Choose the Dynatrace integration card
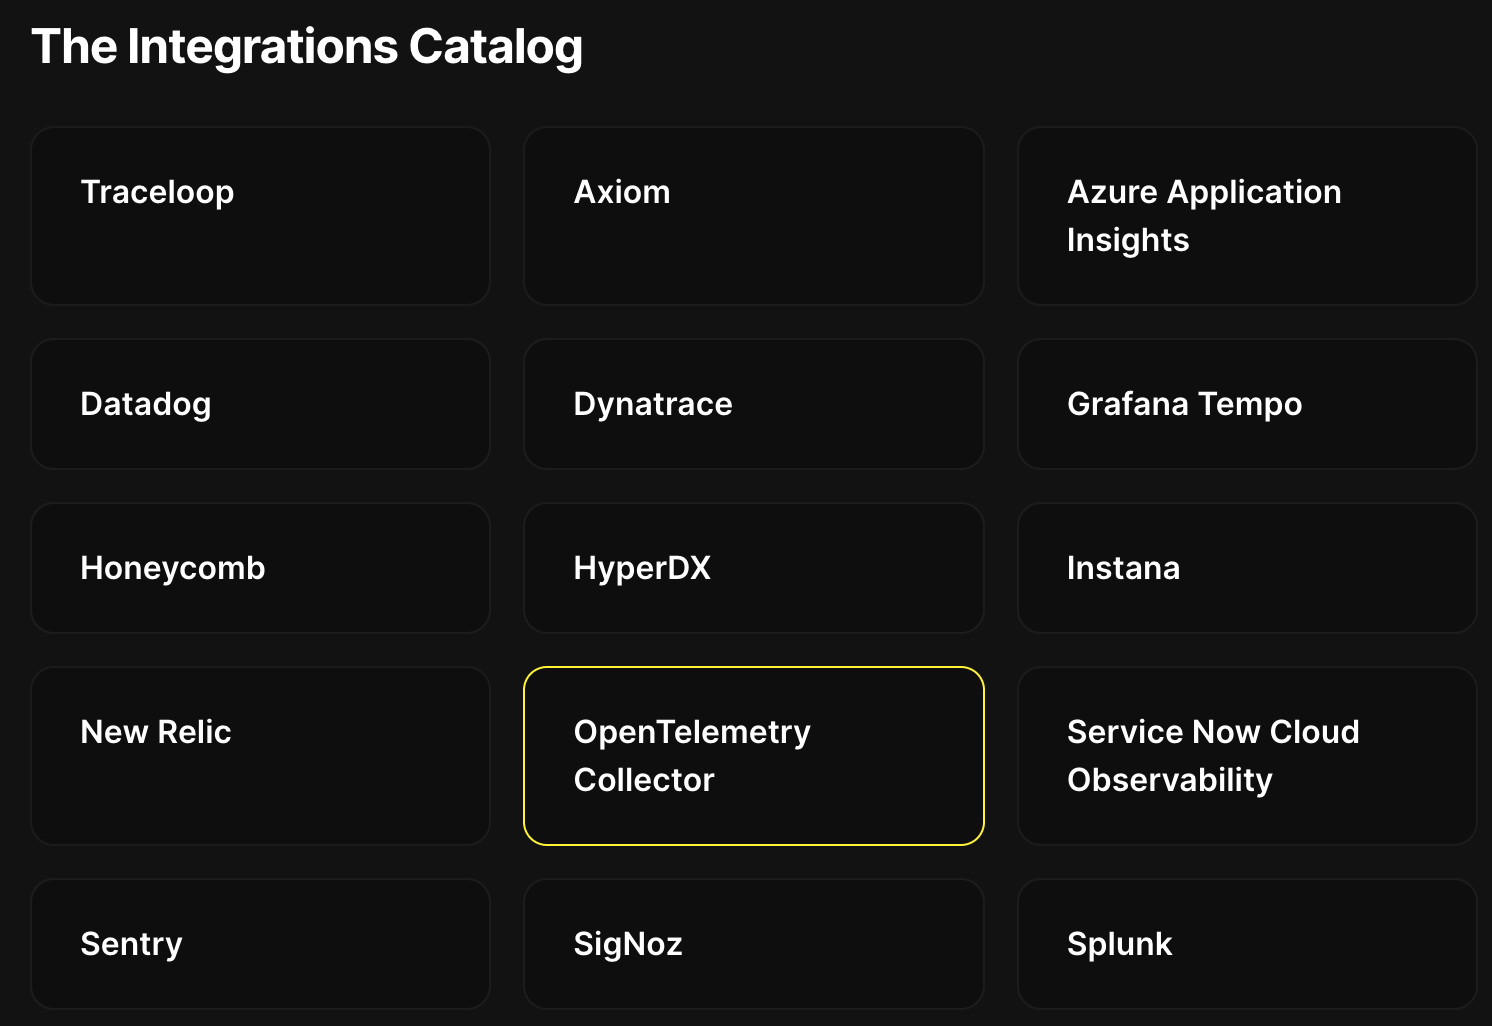Screen dimensions: 1492x1026 pos(753,404)
